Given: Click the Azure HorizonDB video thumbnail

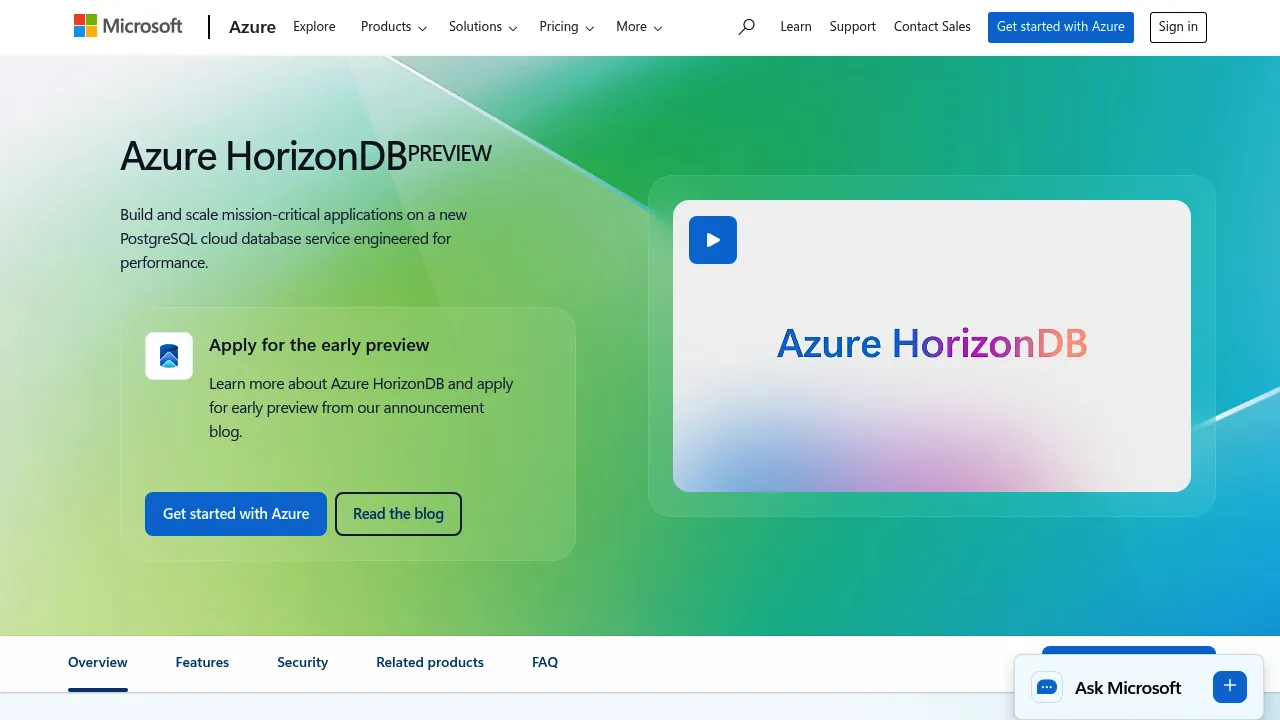Looking at the screenshot, I should [932, 346].
